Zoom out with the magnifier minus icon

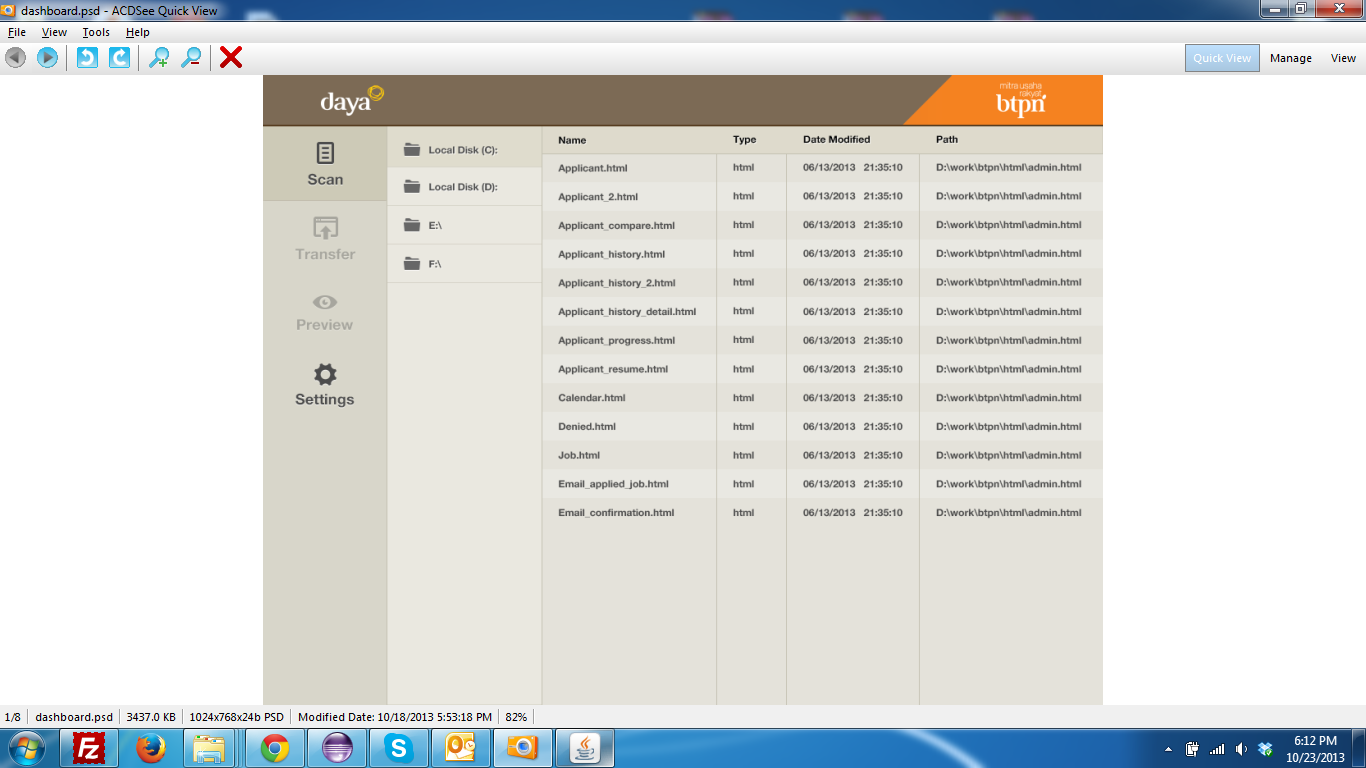(x=191, y=58)
